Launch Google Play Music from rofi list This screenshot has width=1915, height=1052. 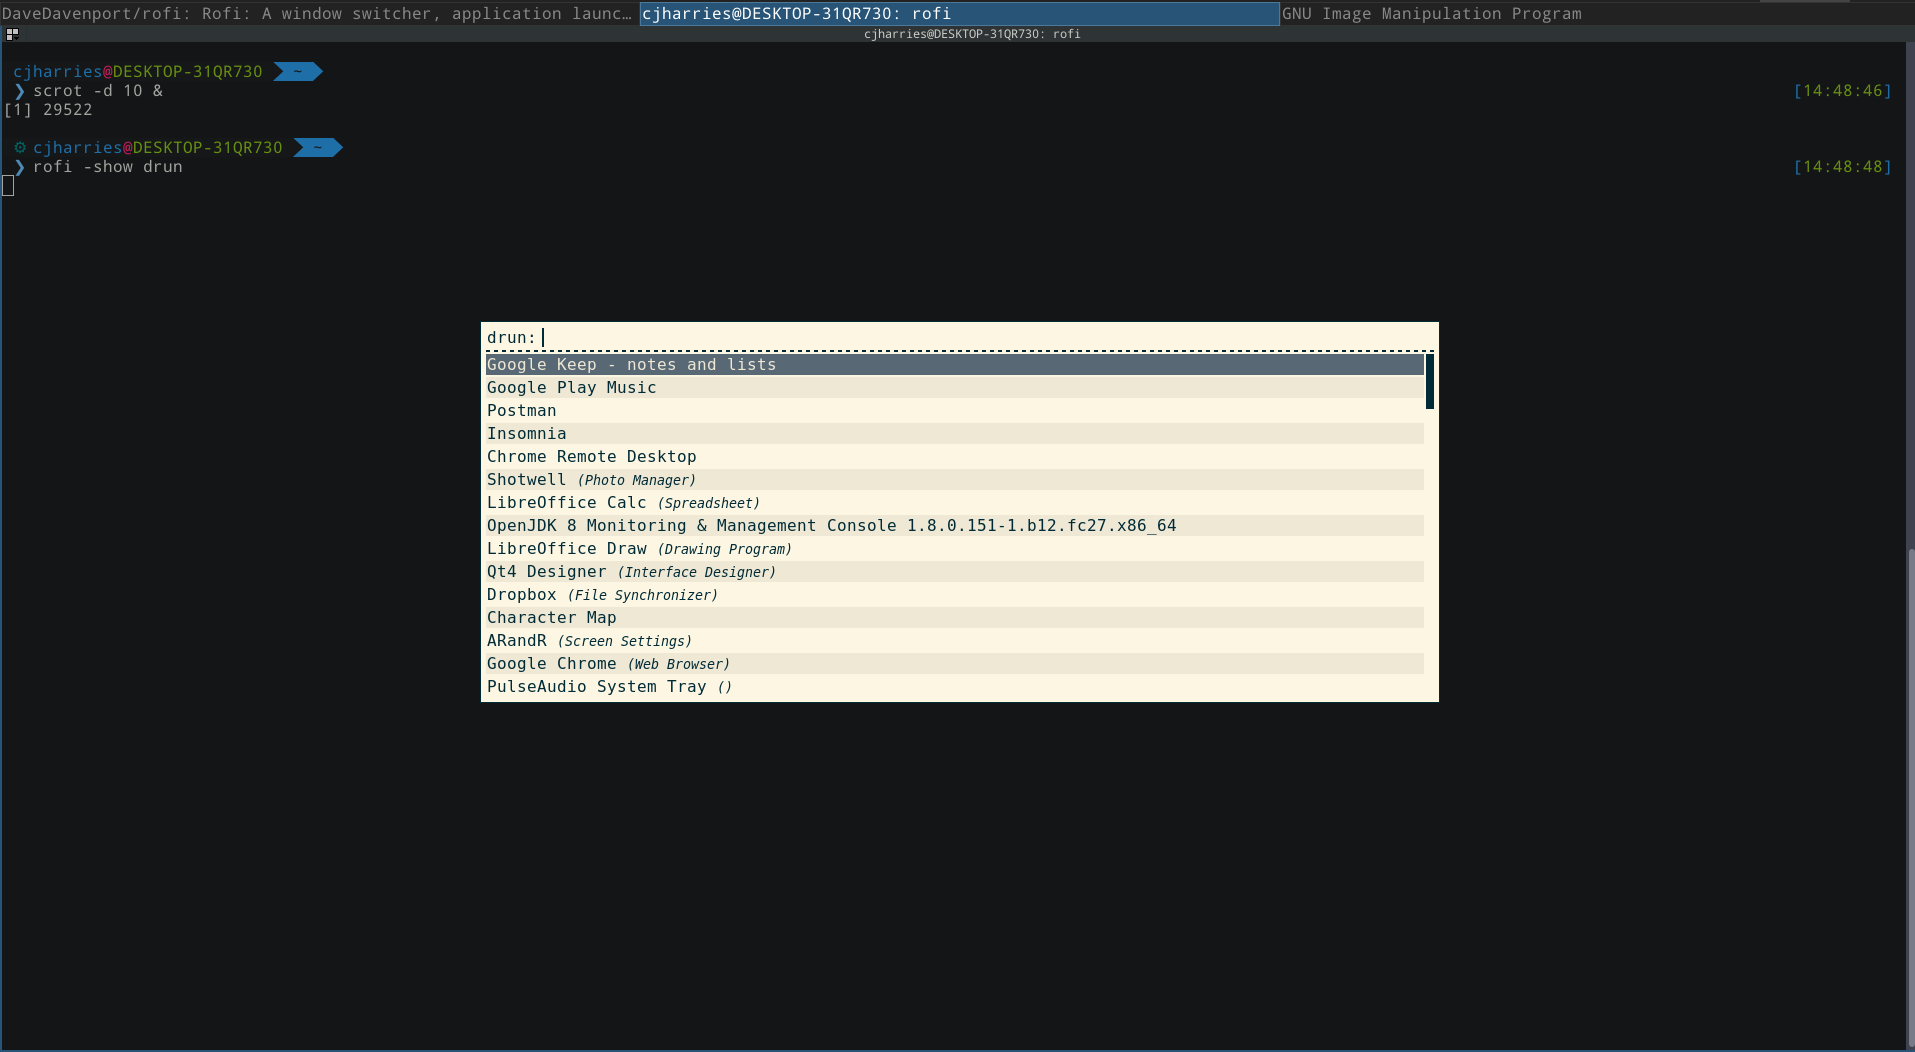tap(955, 388)
